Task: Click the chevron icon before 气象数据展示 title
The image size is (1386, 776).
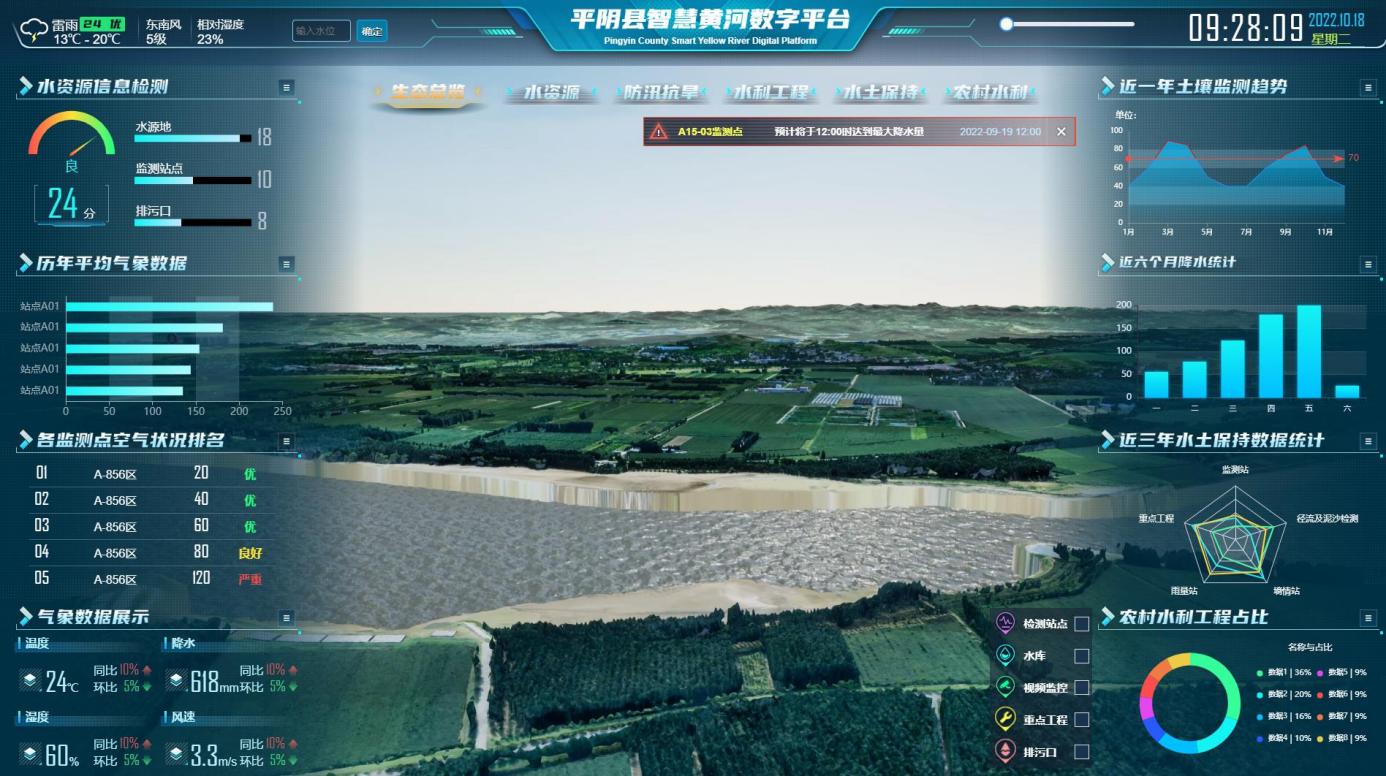Action: [x=25, y=616]
